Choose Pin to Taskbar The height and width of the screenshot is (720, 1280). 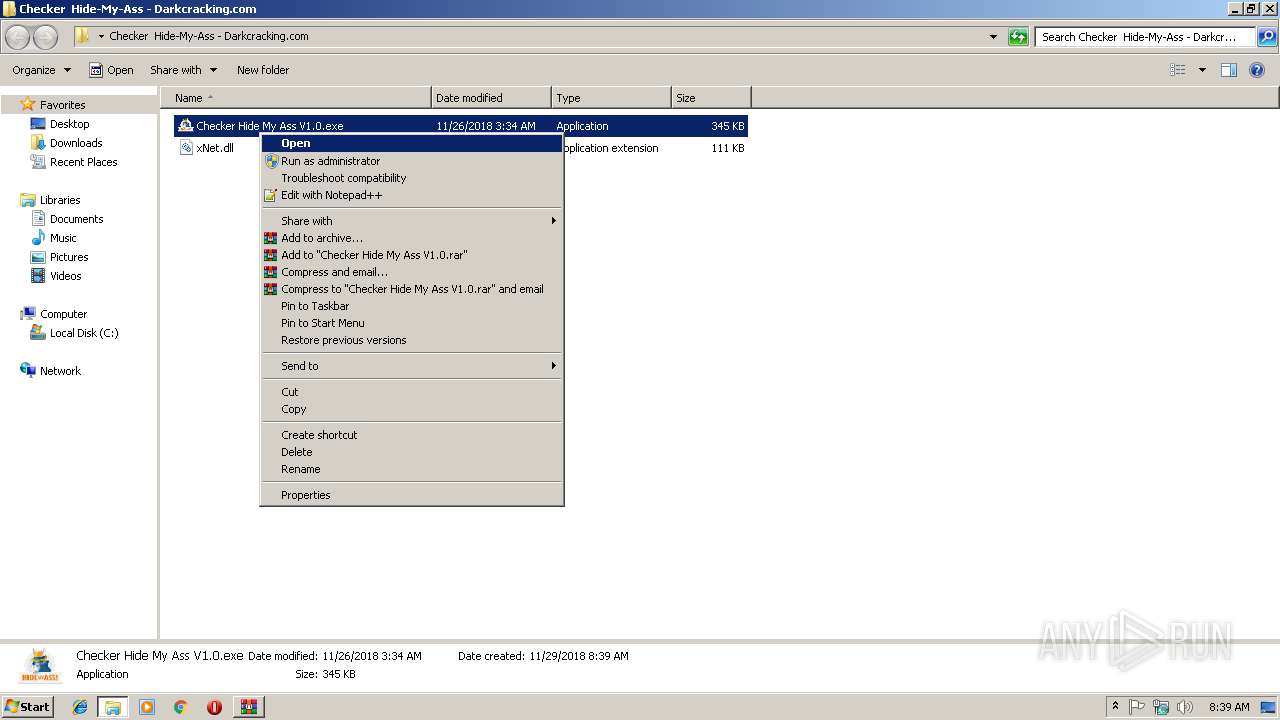click(412, 306)
